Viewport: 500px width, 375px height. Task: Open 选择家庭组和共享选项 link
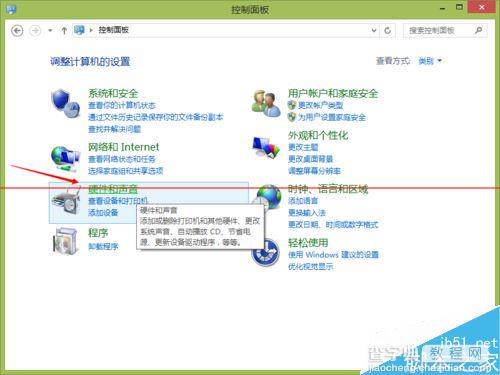tap(126, 171)
